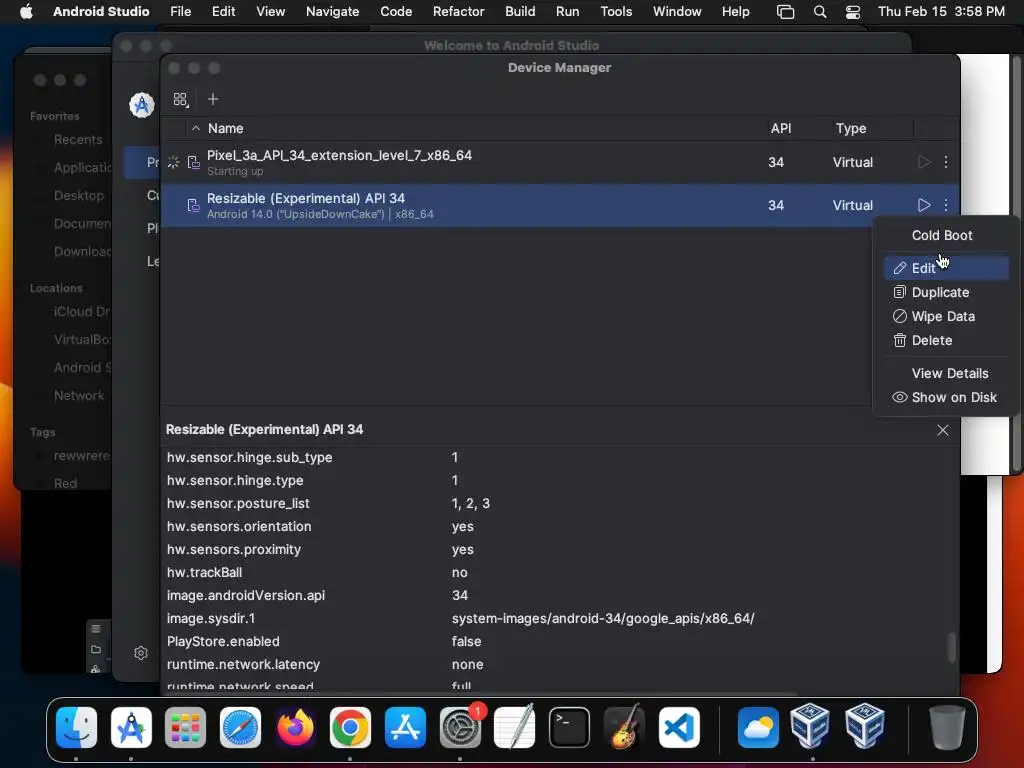Screen dimensions: 1024x768
Task: Open Launchpad from the Dock
Action: point(185,727)
